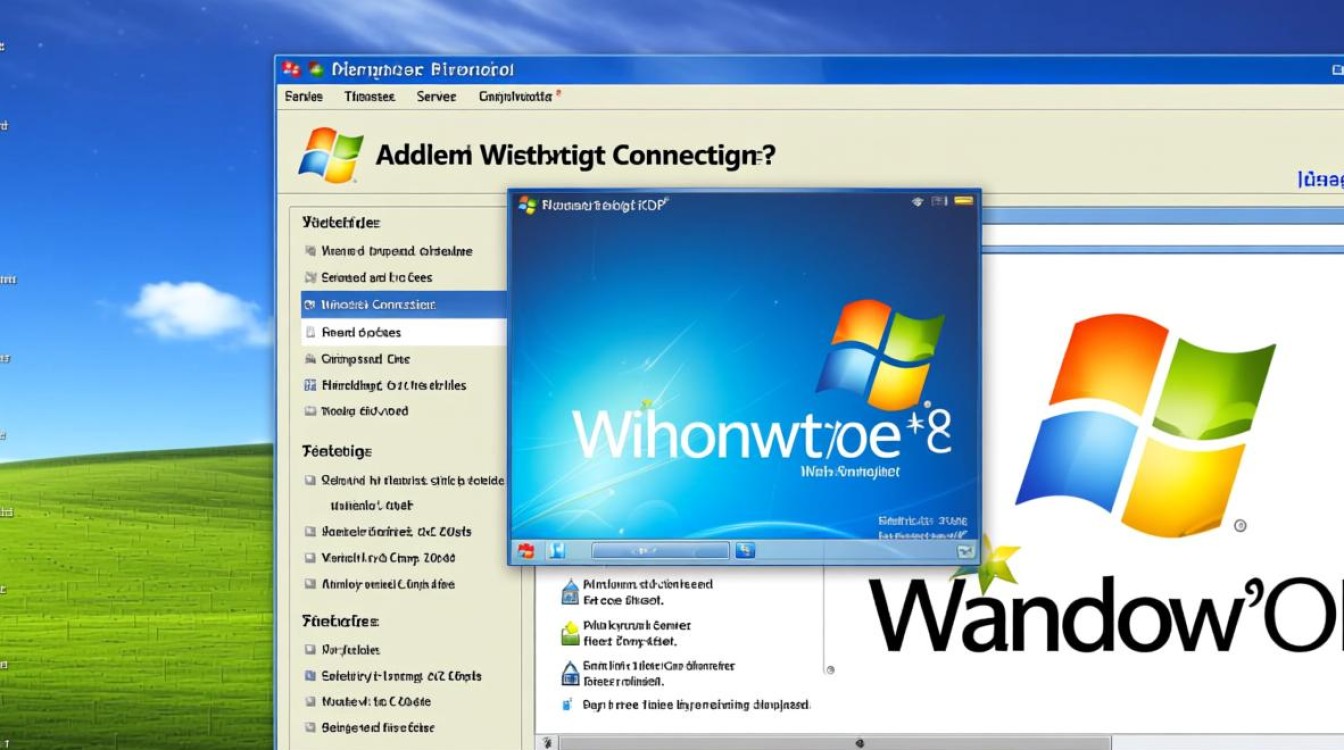This screenshot has width=1344, height=750.
Task: Click the red start icon in the inner window taskbar
Action: point(526,550)
